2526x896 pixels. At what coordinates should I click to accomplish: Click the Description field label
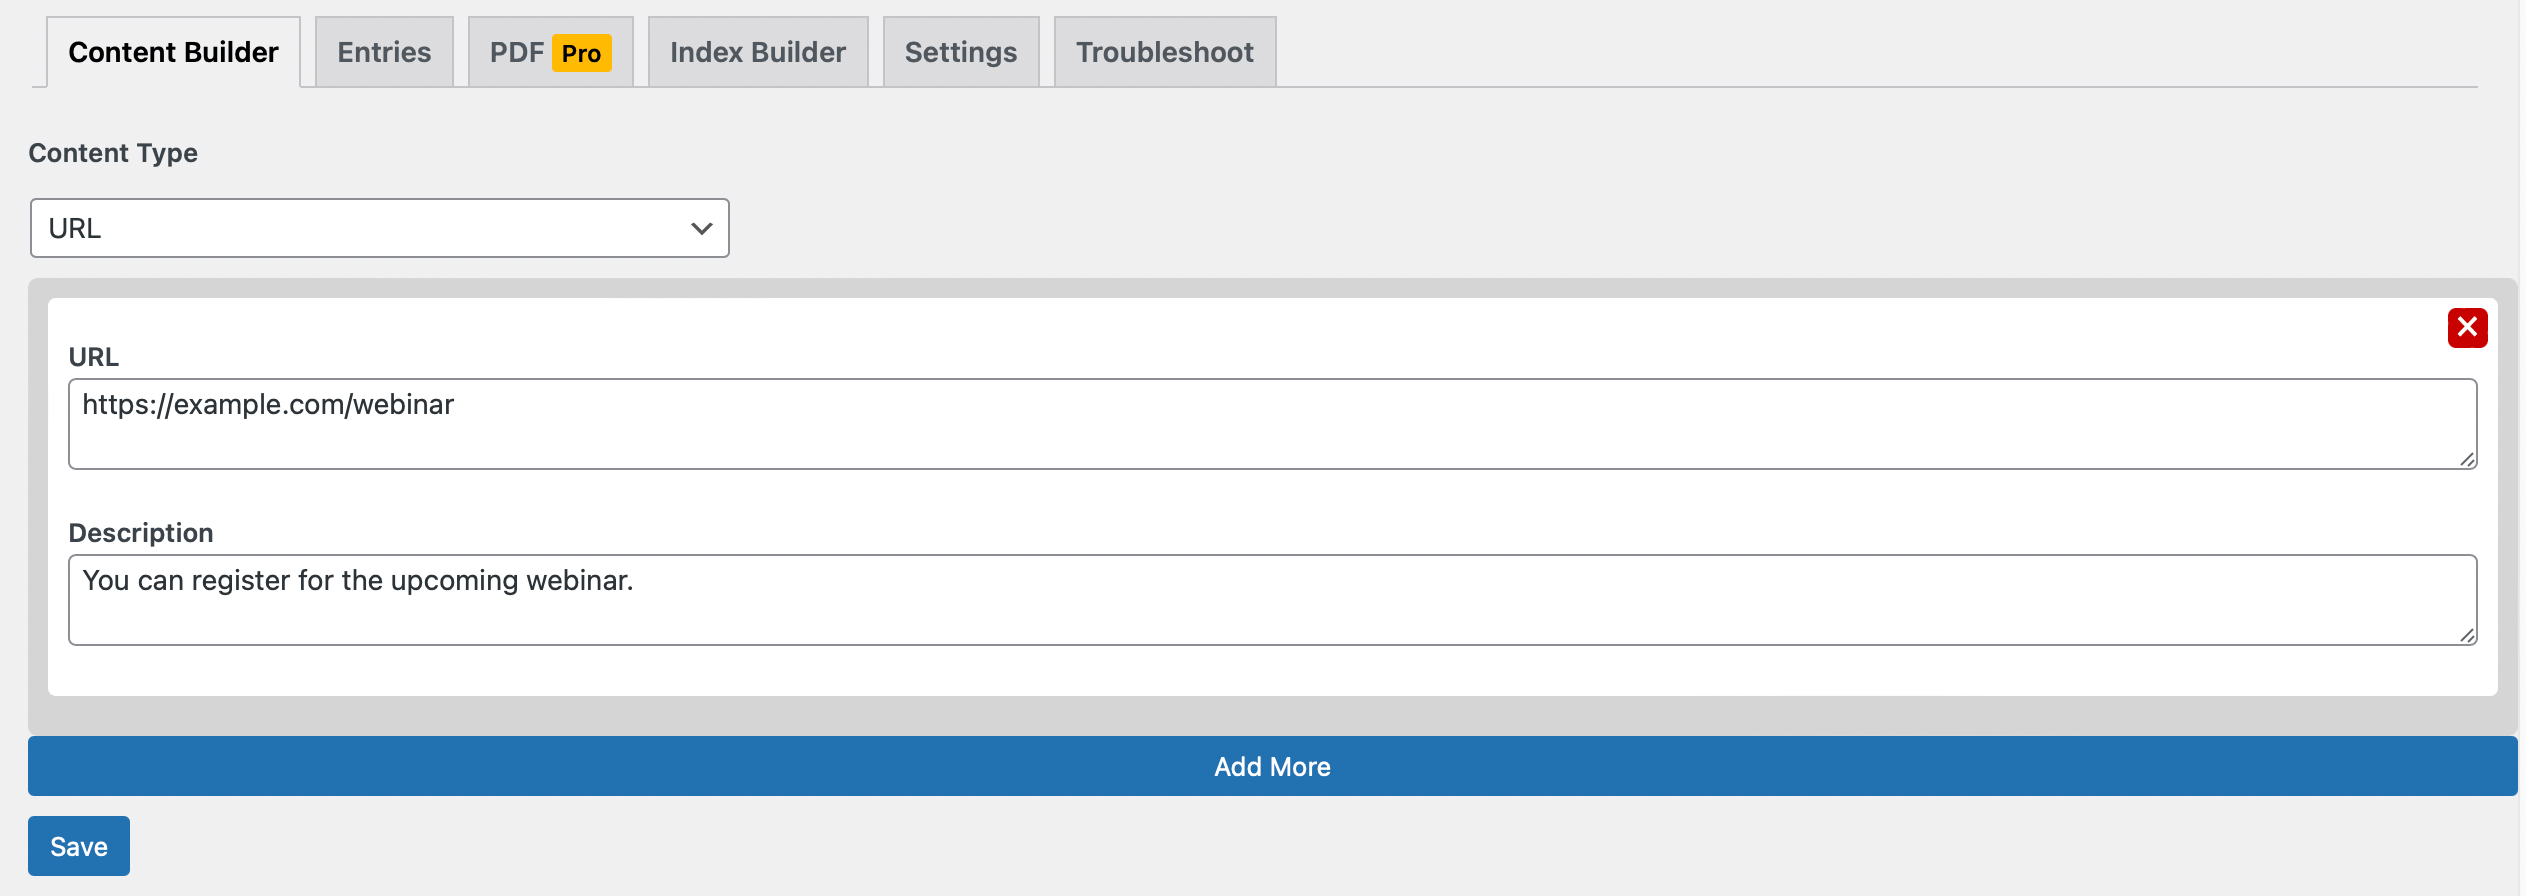tap(141, 533)
